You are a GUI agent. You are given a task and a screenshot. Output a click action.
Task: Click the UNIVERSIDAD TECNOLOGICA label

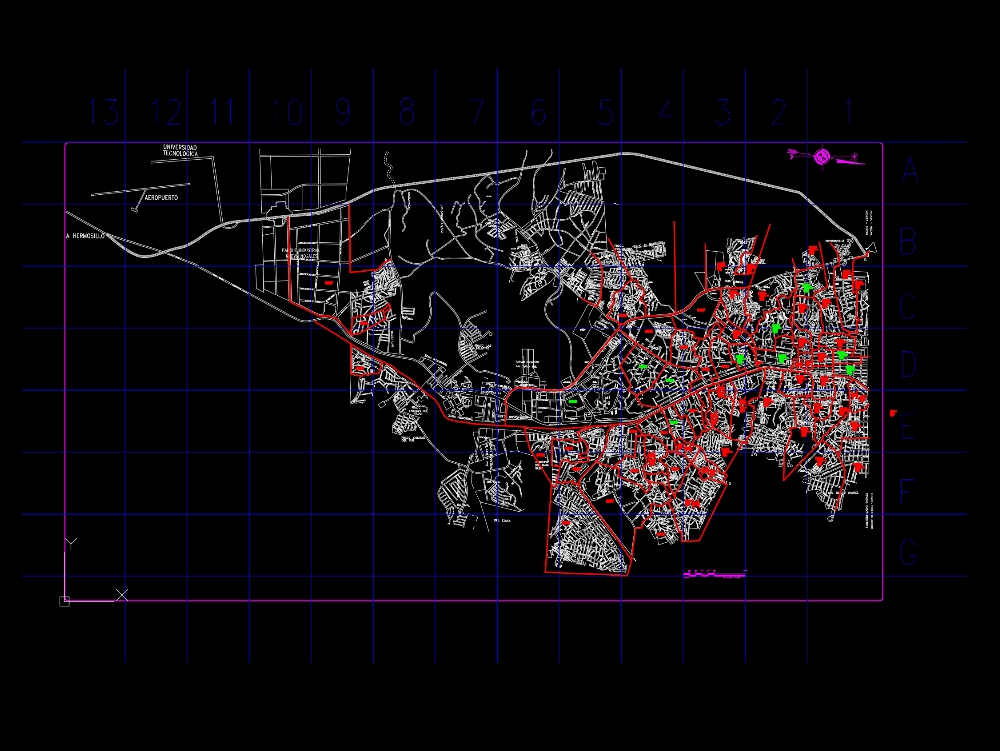tap(178, 151)
